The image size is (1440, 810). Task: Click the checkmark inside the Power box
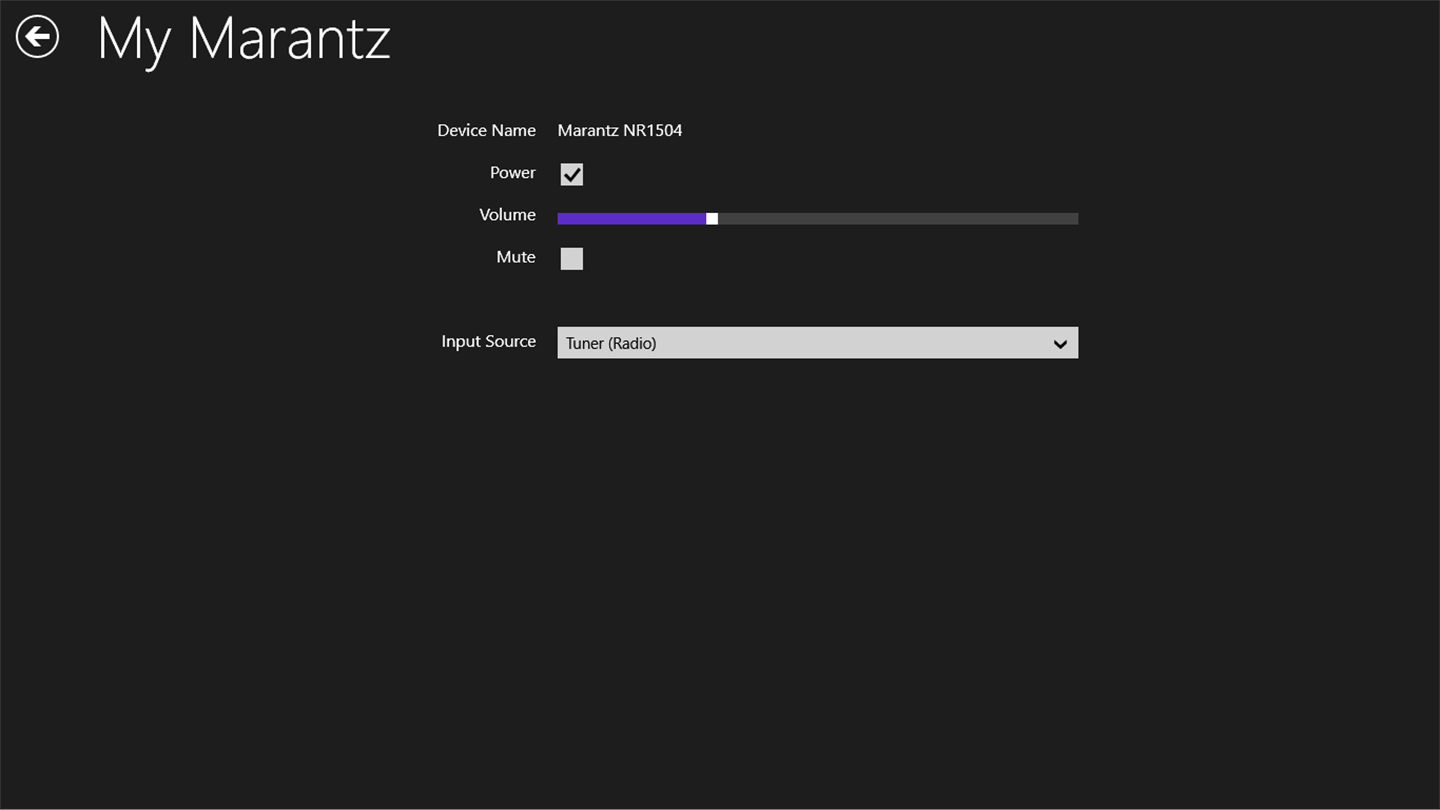point(572,175)
